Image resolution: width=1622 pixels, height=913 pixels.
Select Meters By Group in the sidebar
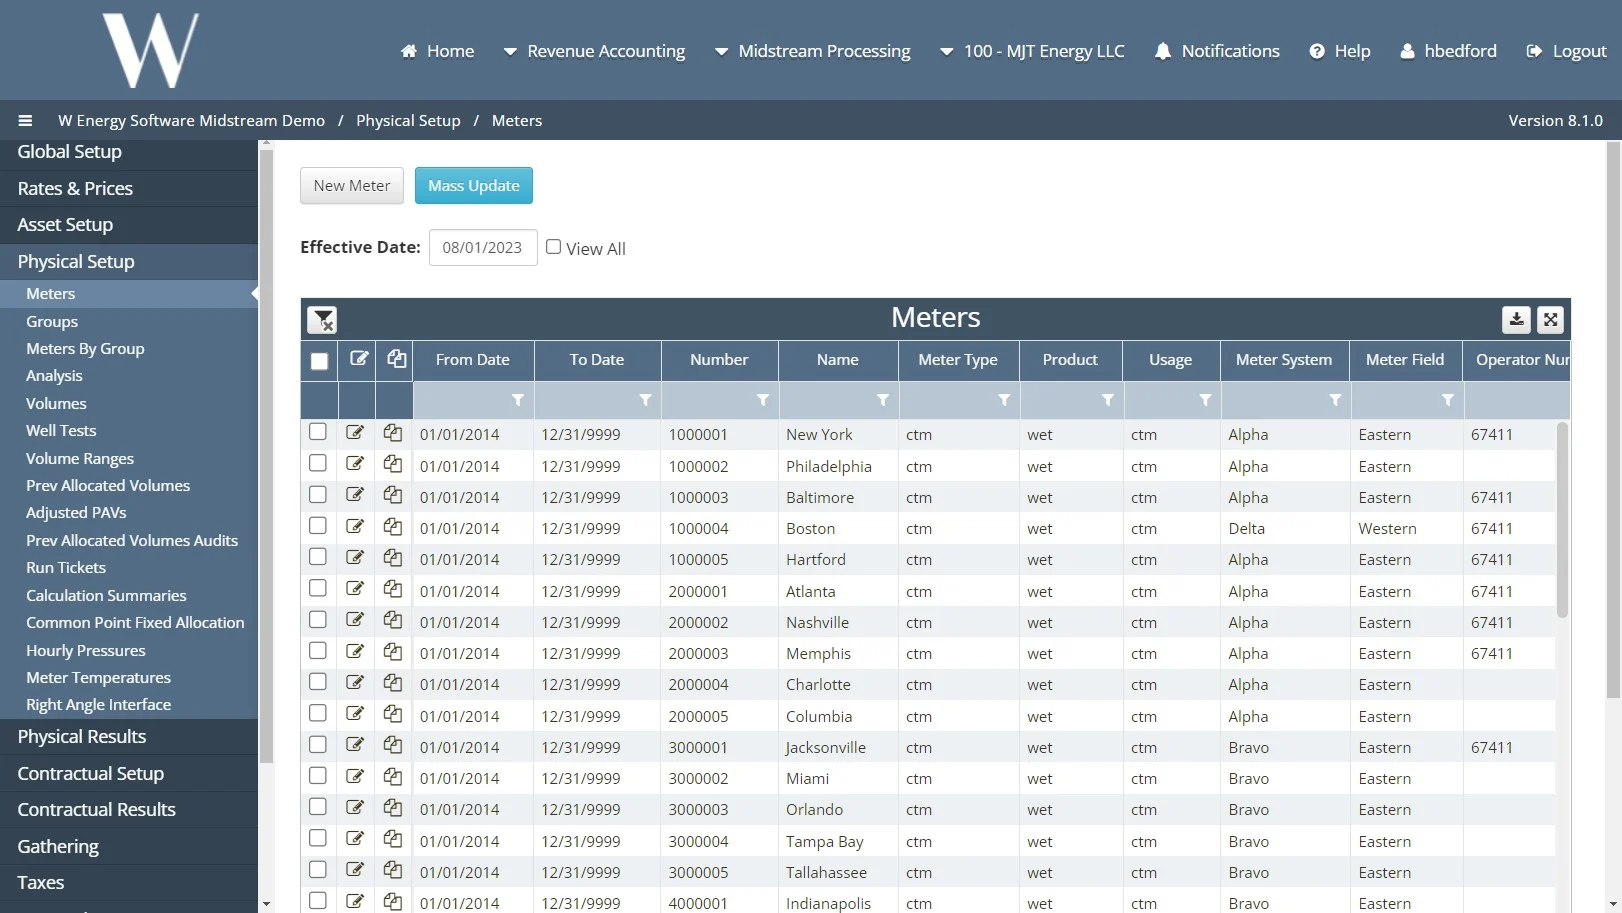(85, 348)
